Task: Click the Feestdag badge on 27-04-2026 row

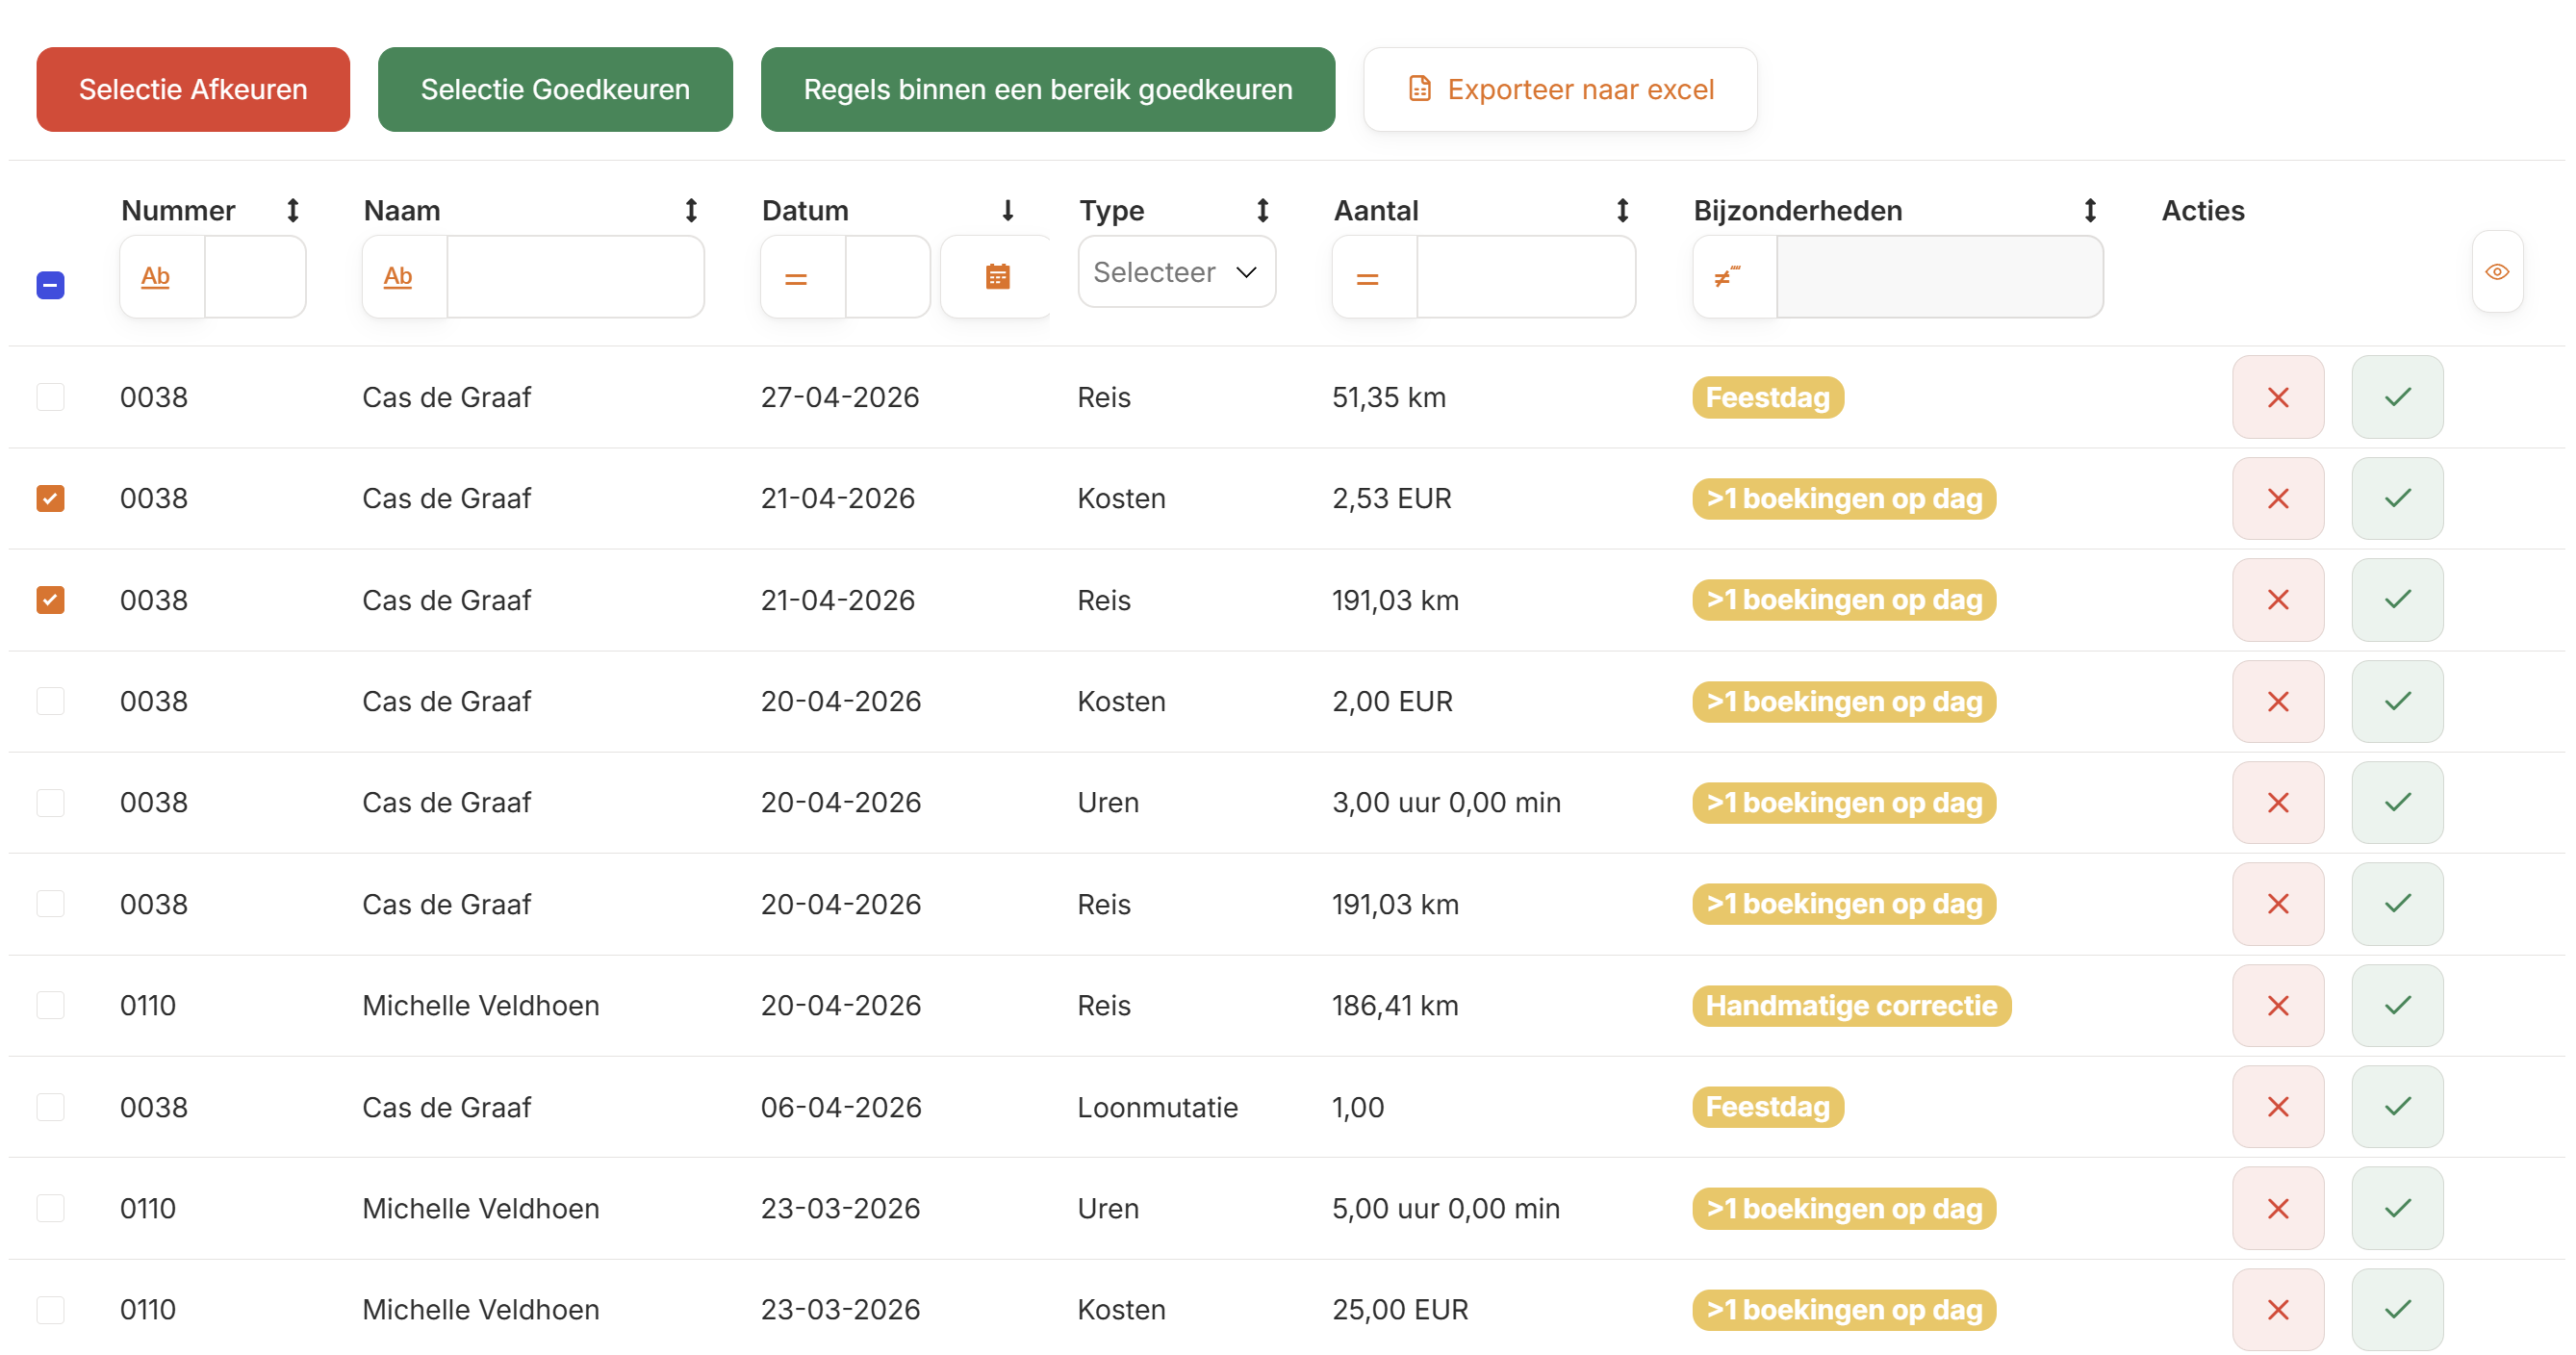Action: click(1767, 397)
